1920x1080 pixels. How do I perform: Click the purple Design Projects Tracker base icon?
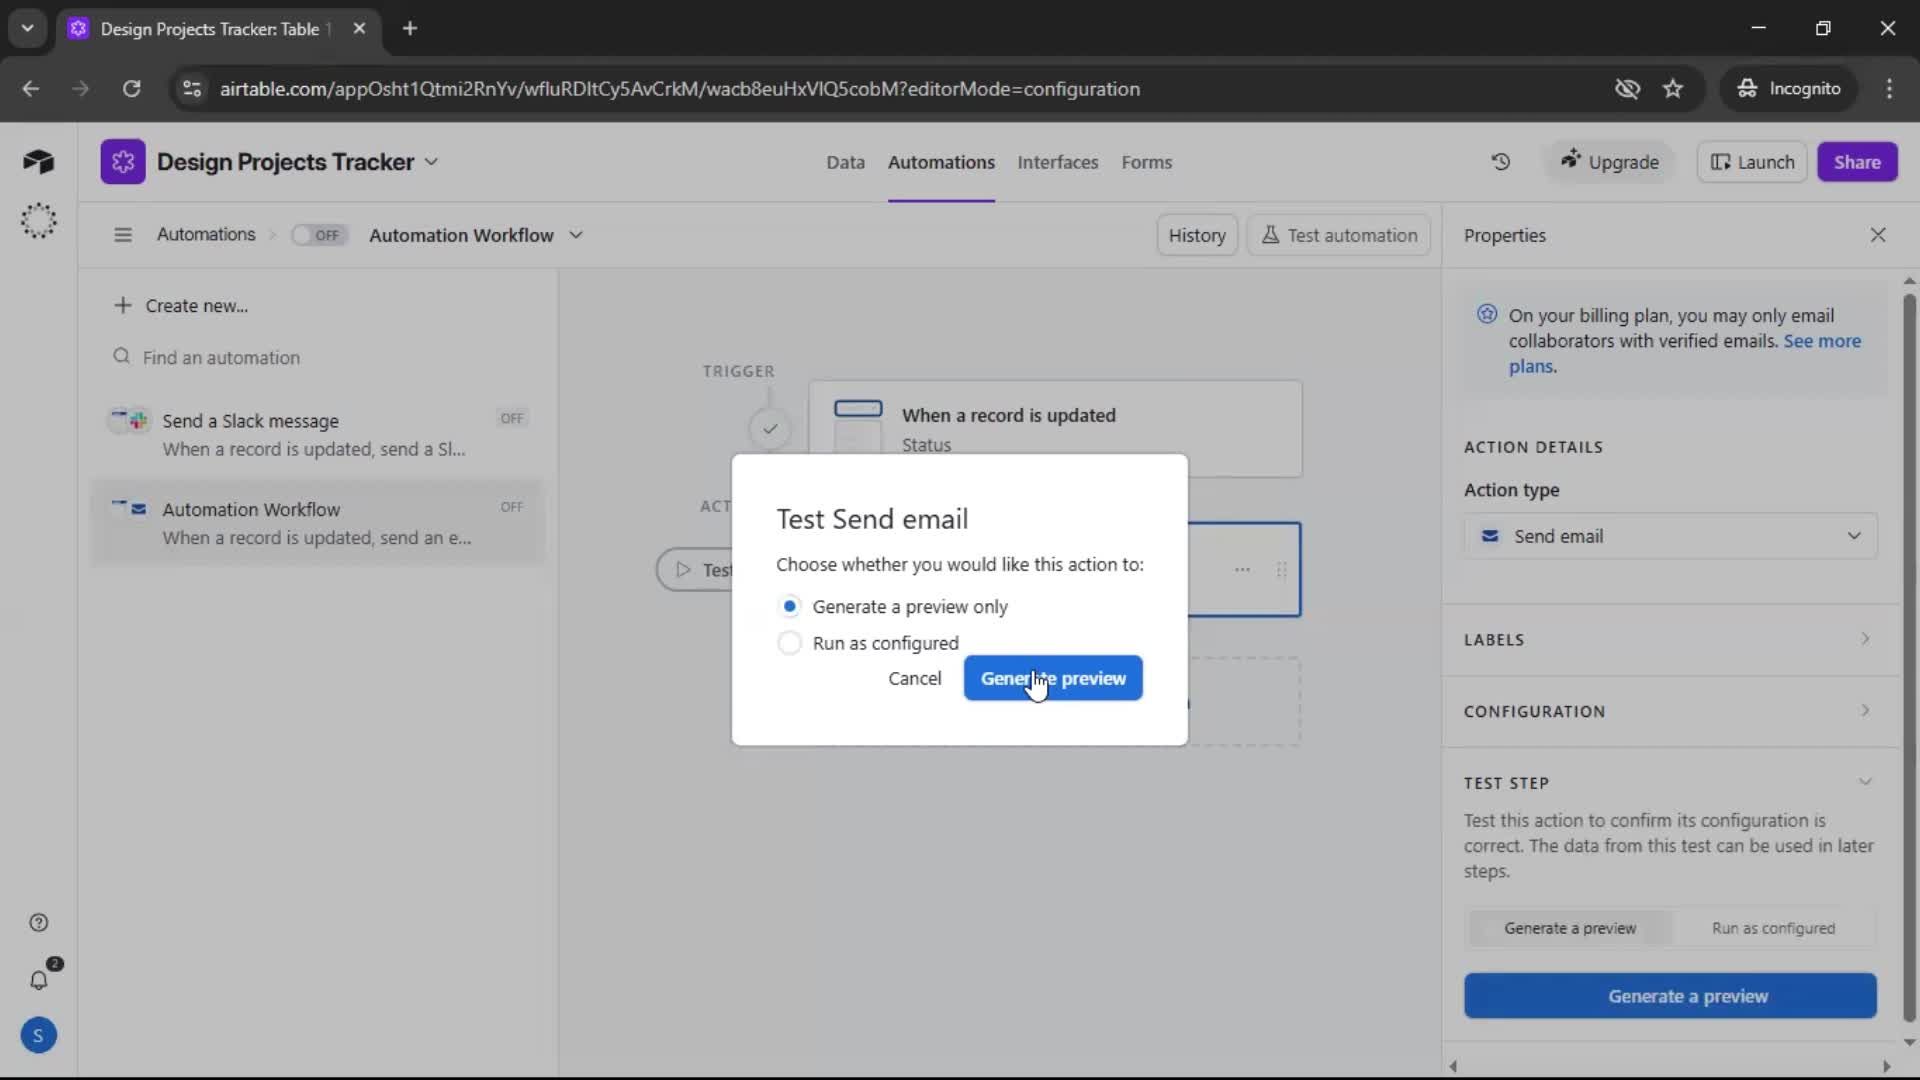tap(122, 162)
